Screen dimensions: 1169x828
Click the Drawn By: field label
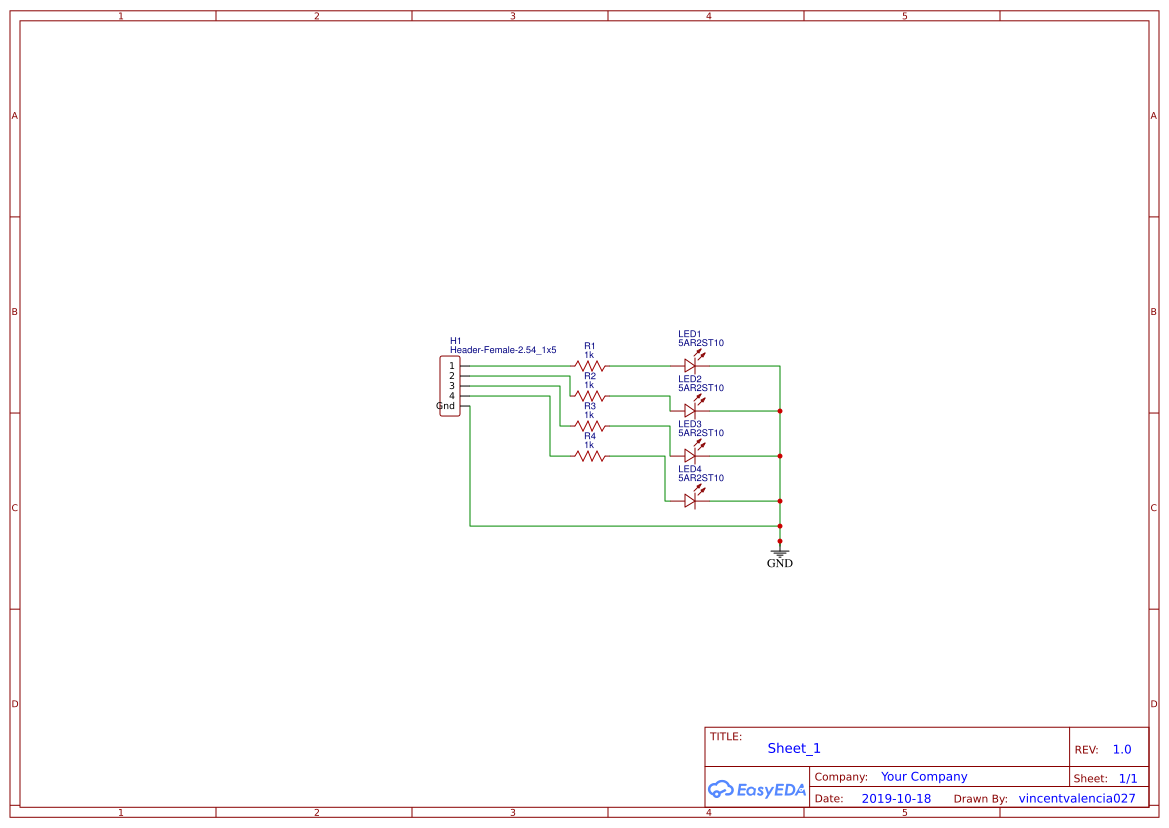pos(980,799)
